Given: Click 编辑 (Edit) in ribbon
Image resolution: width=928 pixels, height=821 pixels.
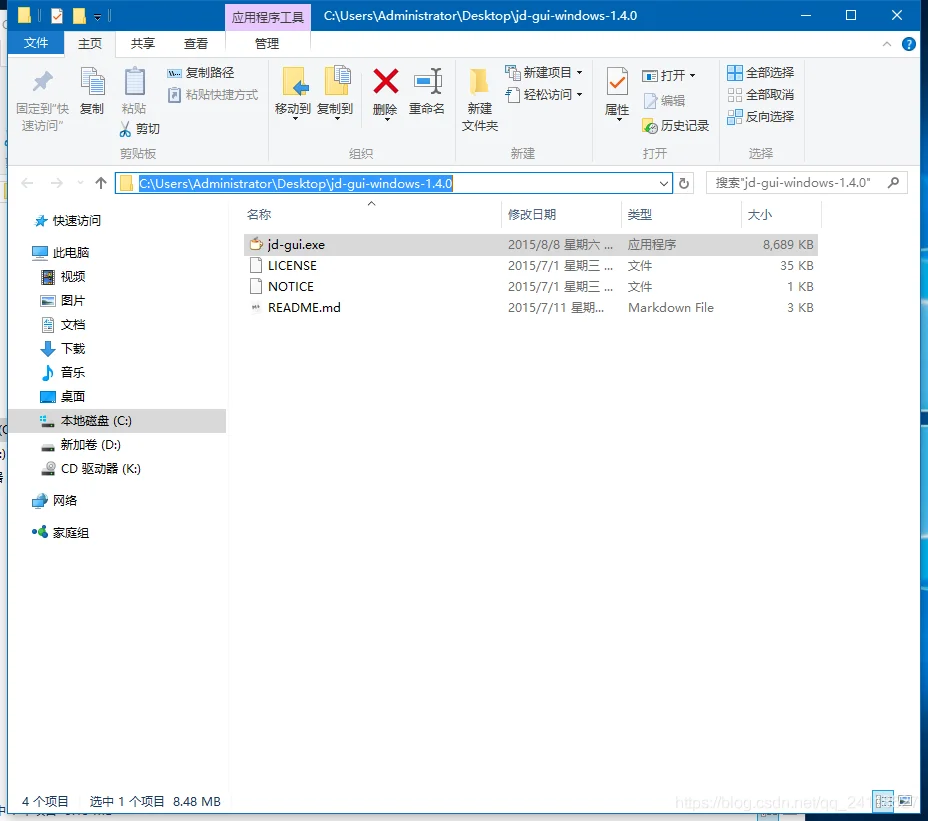Looking at the screenshot, I should click(664, 101).
